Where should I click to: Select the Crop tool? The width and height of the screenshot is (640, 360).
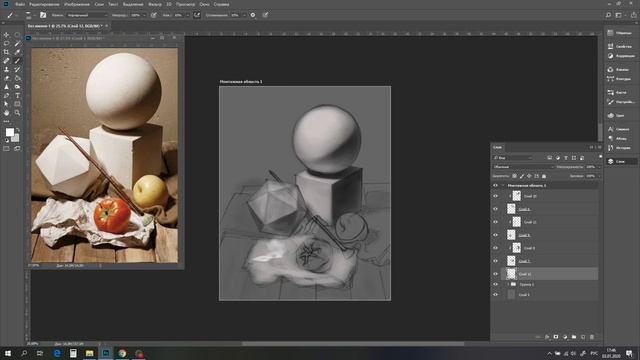[7, 52]
